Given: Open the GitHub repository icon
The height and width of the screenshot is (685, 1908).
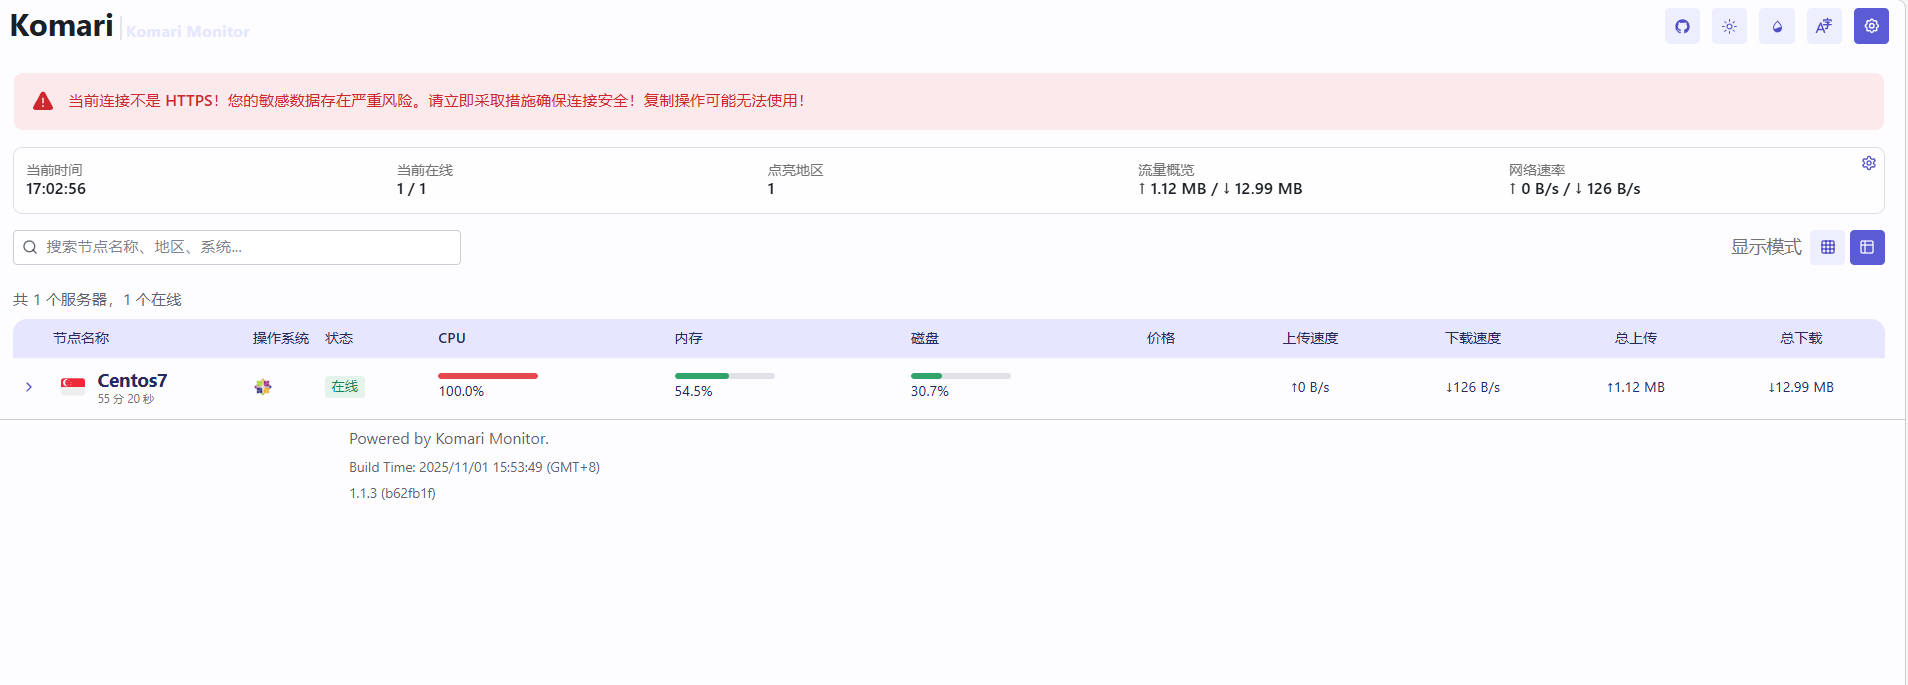Looking at the screenshot, I should (1682, 27).
